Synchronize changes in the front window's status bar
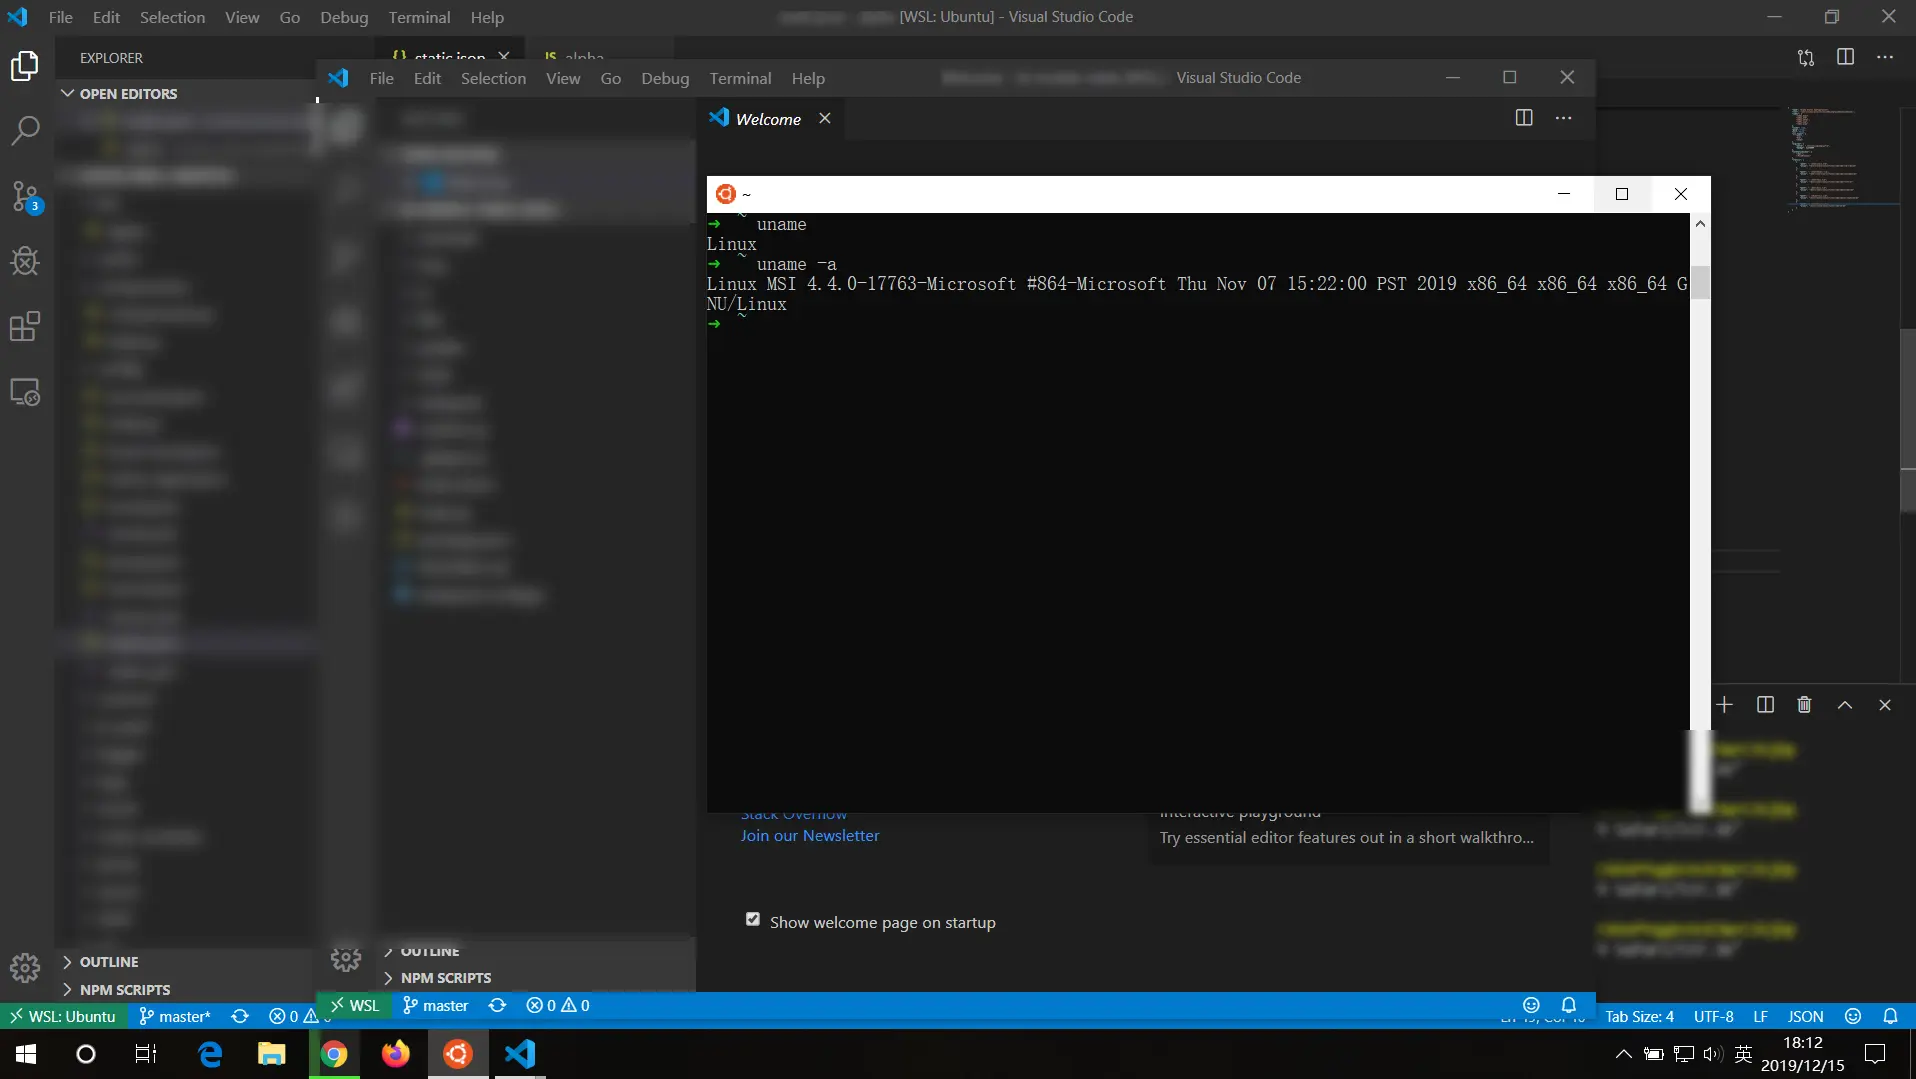This screenshot has width=1916, height=1079. pos(498,1005)
